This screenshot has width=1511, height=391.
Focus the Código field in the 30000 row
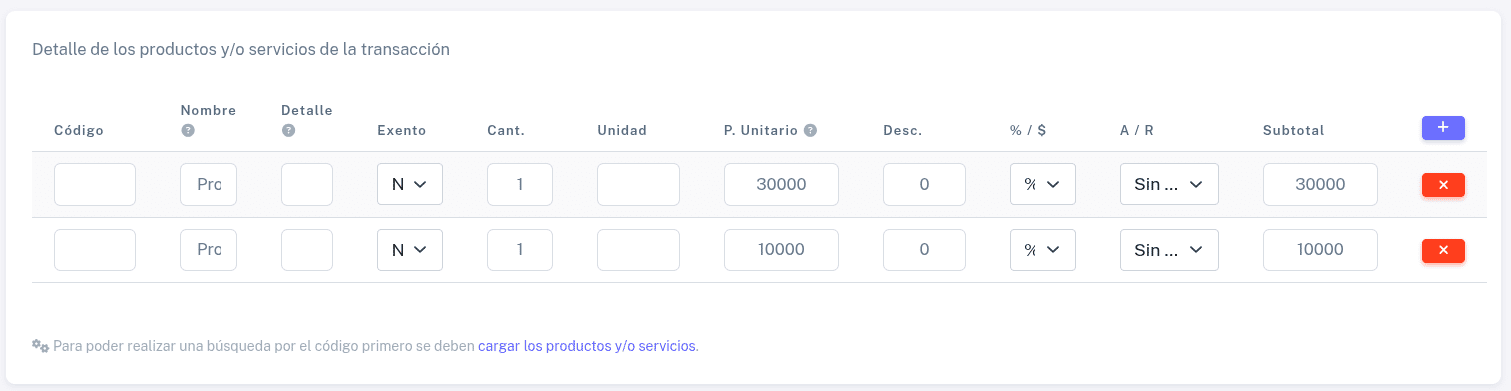click(x=95, y=184)
